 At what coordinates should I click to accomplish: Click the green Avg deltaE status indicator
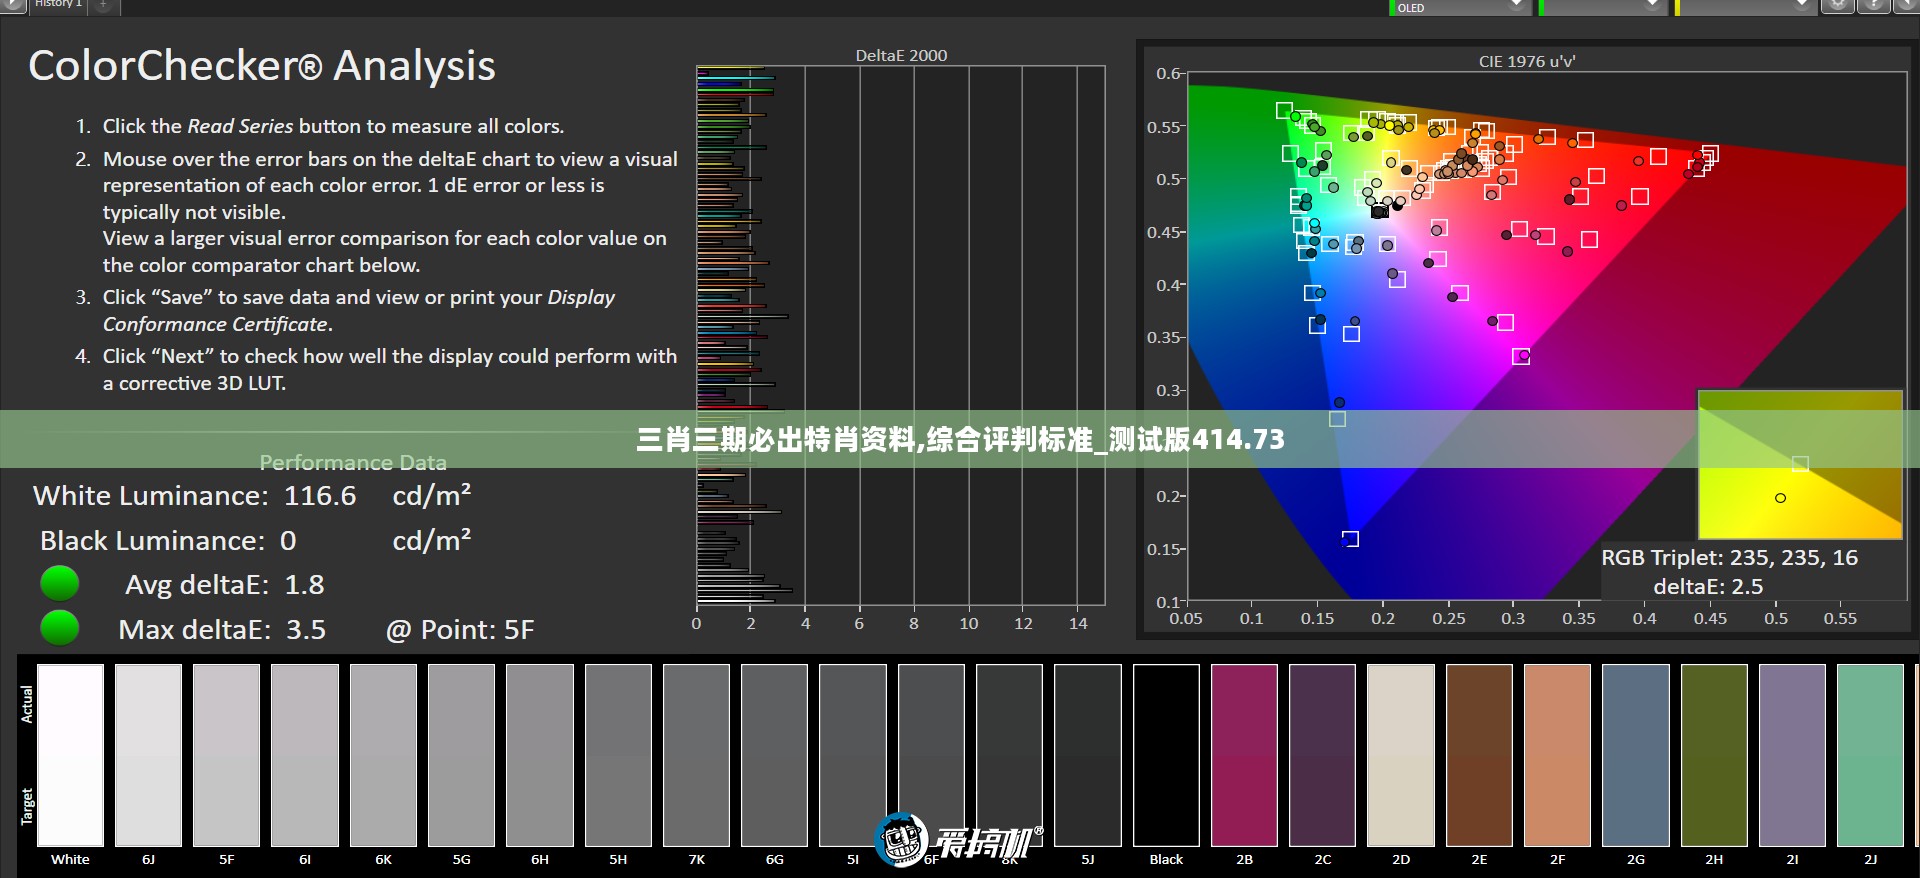click(x=59, y=583)
